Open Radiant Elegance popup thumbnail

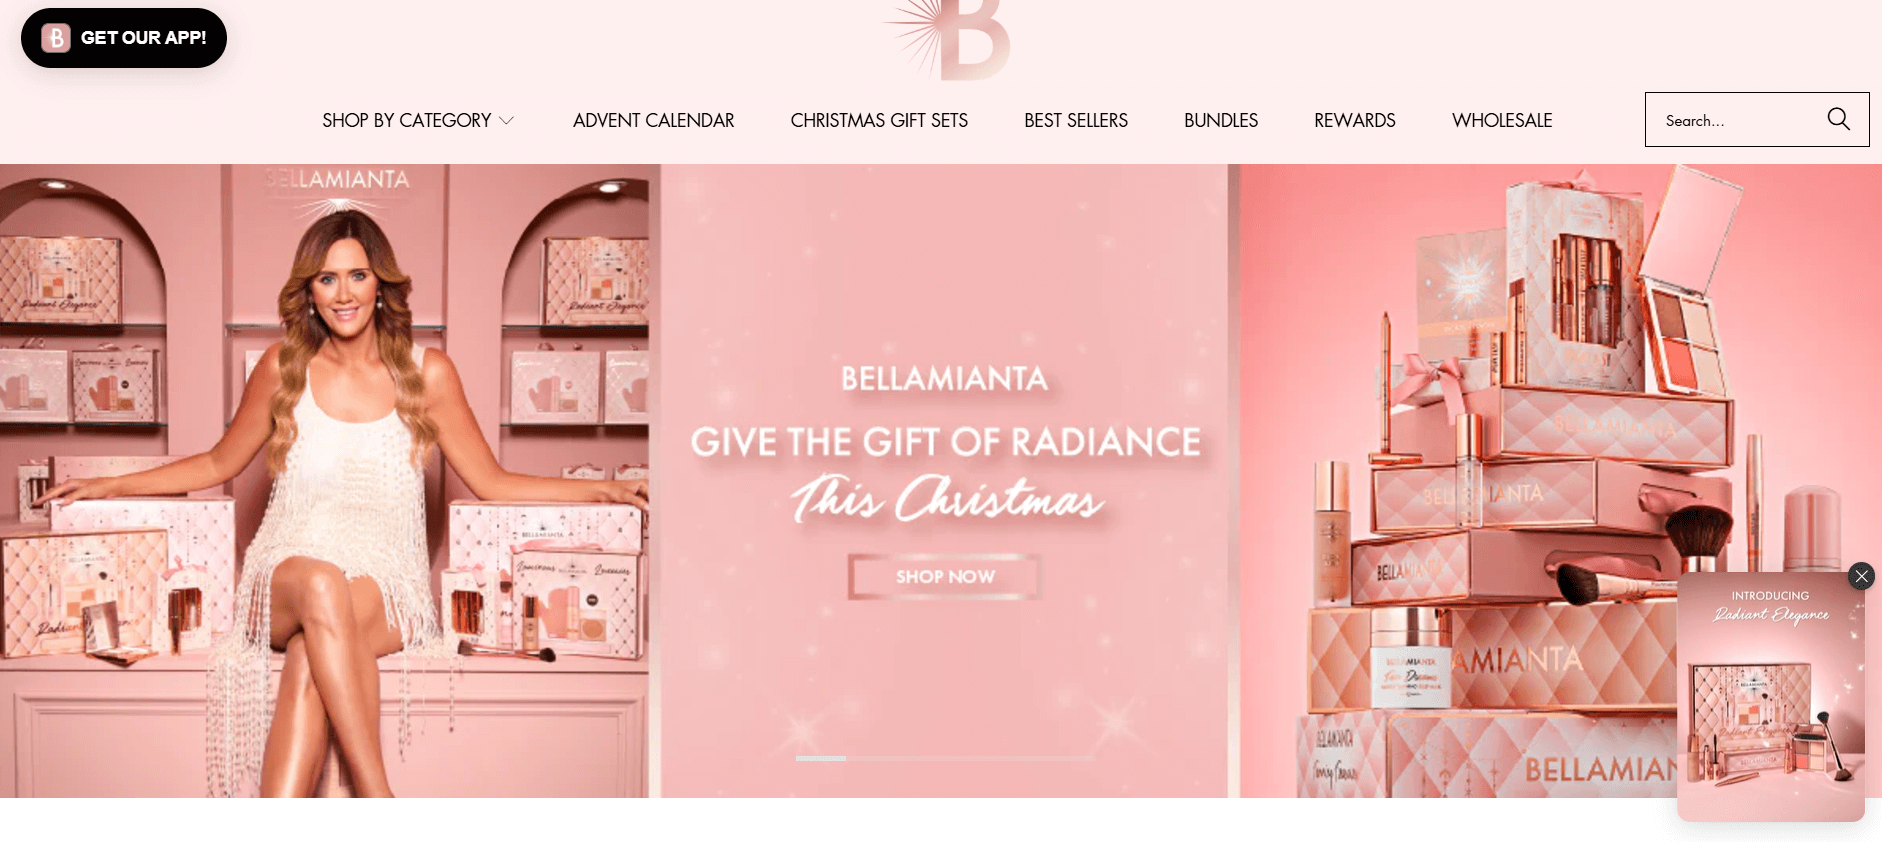tap(1771, 697)
